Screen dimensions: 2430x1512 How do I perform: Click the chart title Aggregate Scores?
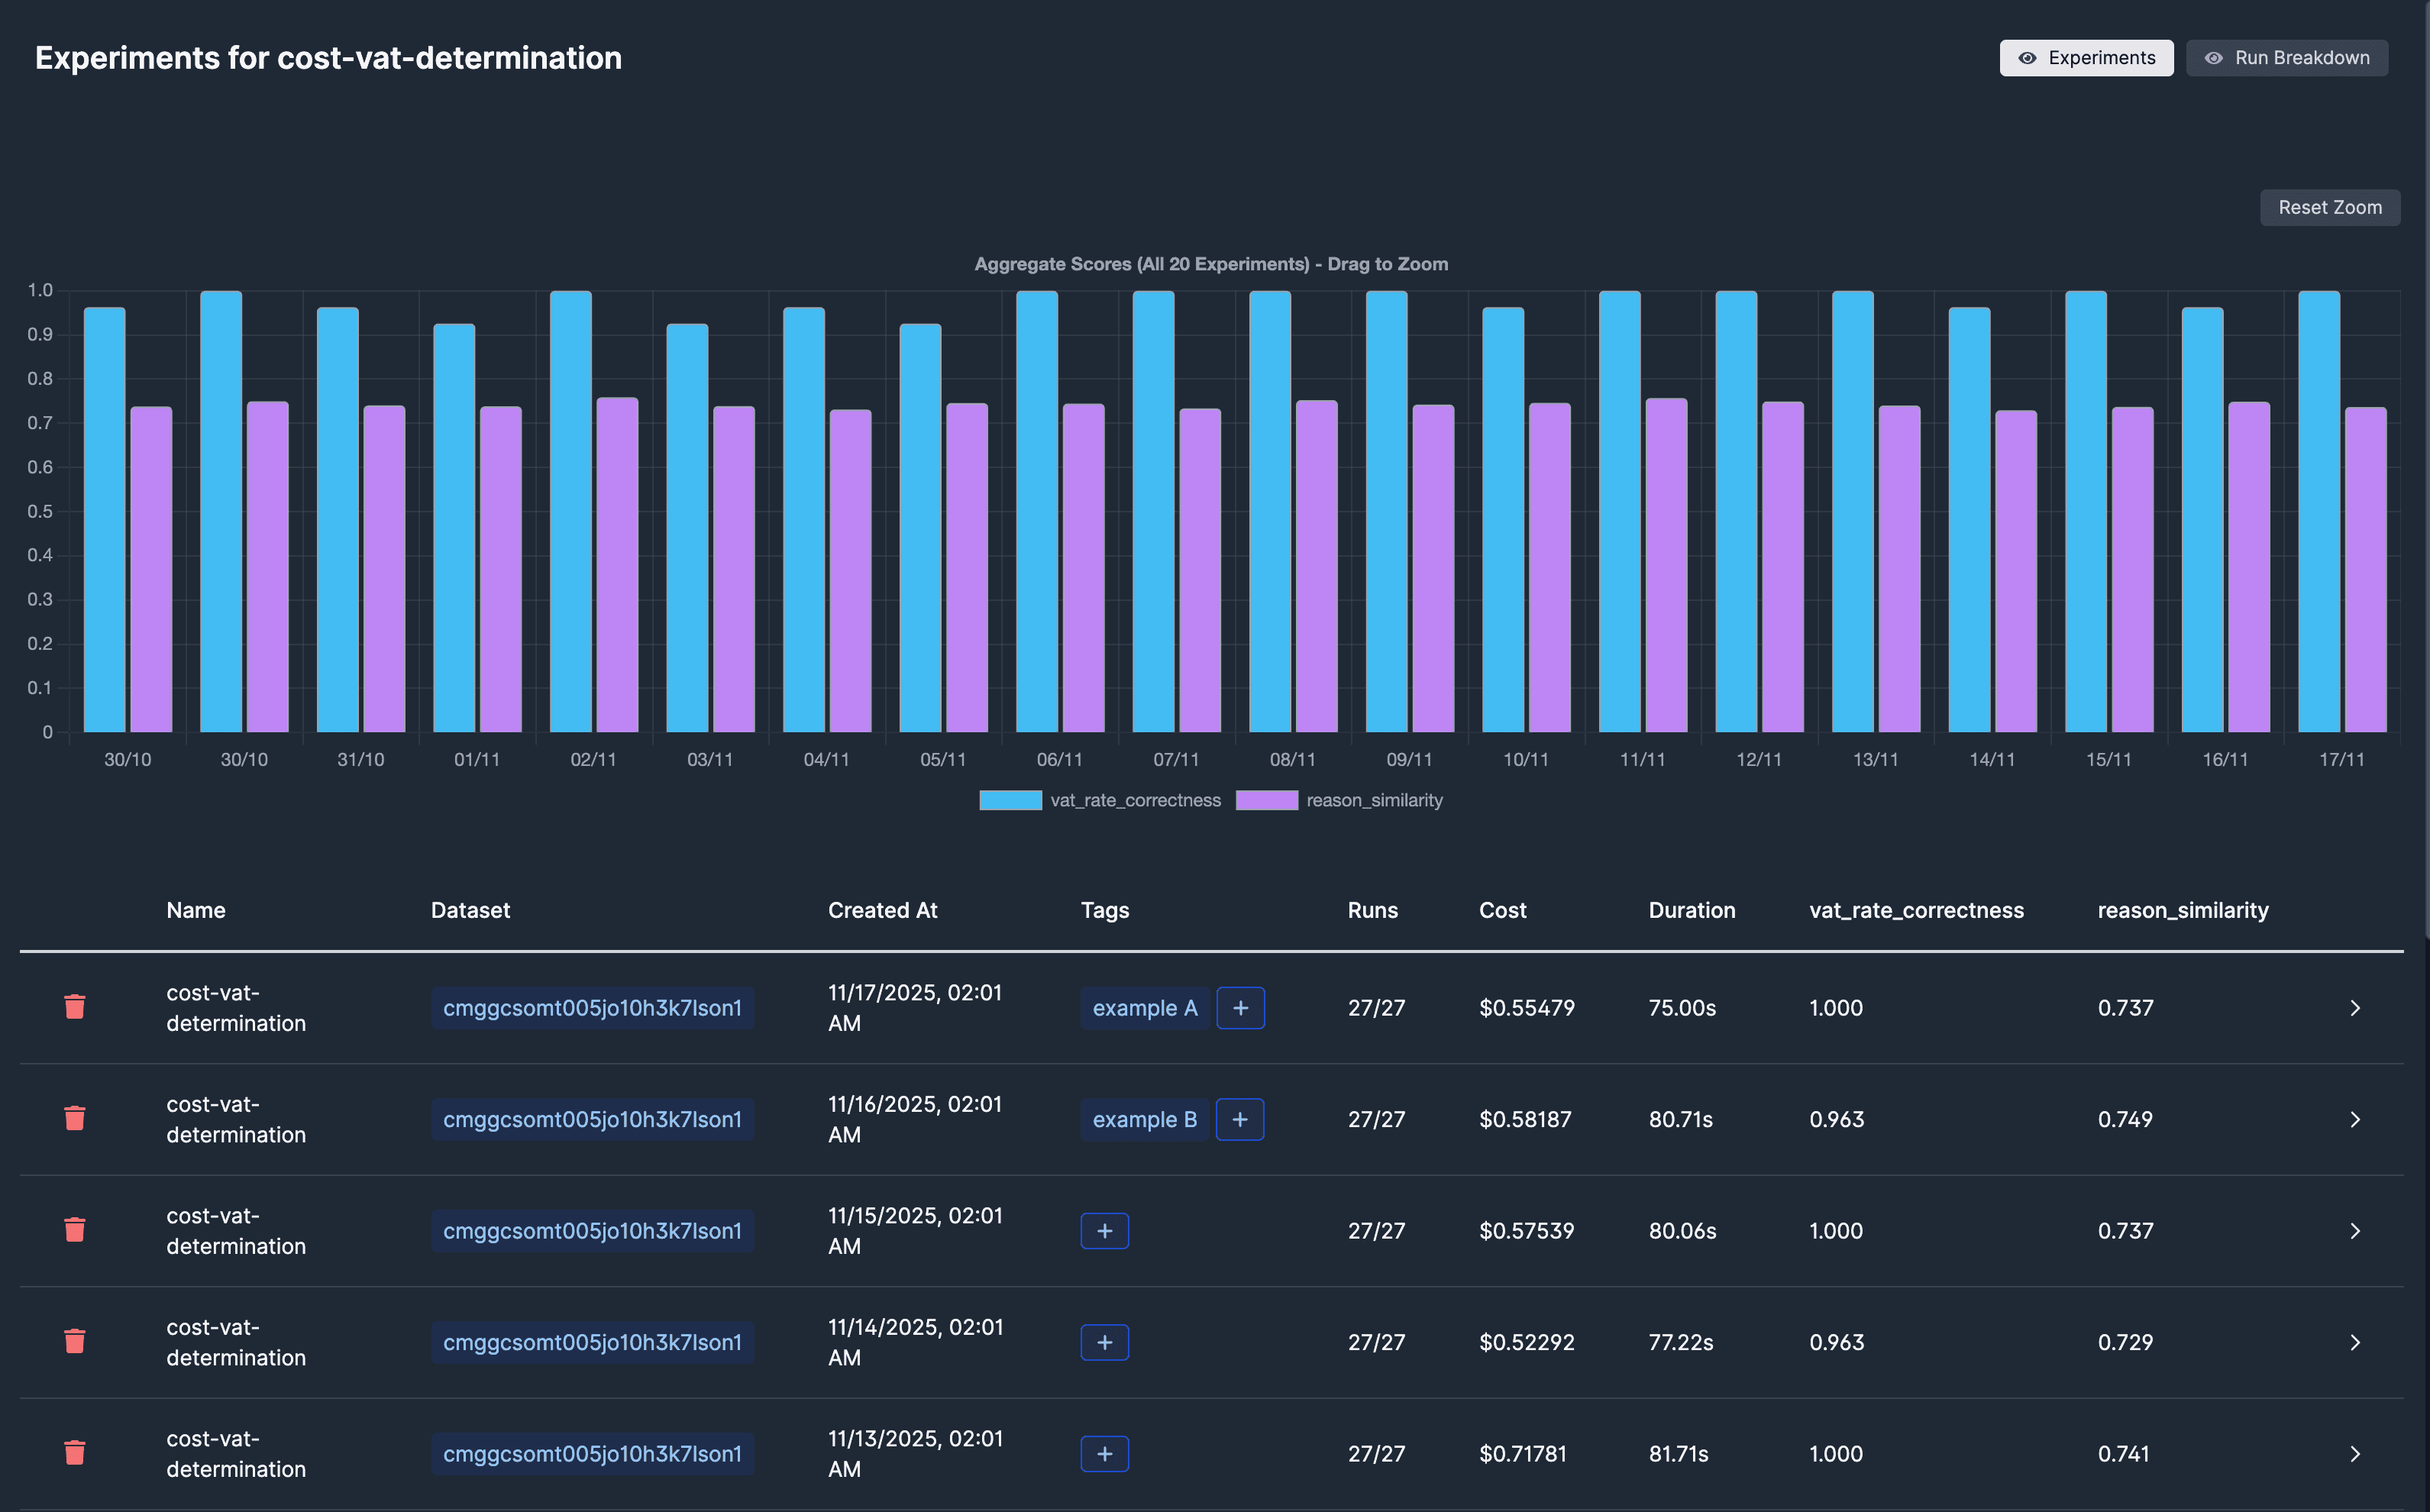(x=1211, y=264)
